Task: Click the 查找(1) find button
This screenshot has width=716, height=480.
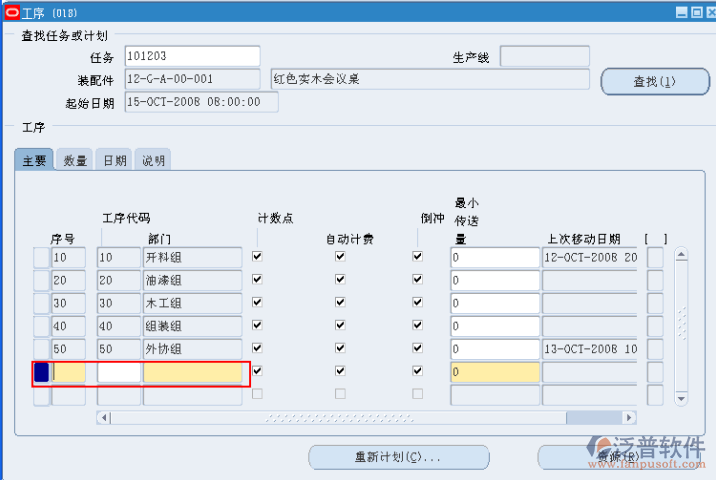Action: [655, 82]
